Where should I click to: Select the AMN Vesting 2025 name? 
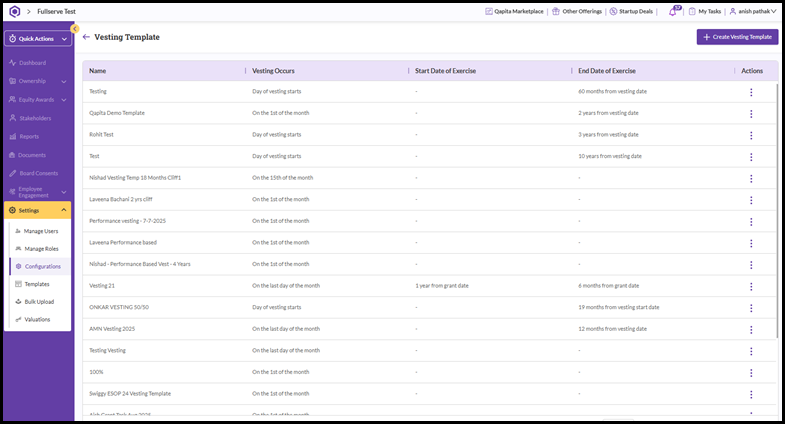tap(112, 329)
